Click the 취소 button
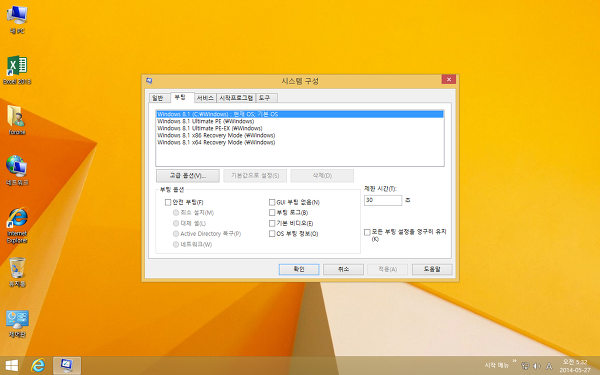600x375 pixels. coord(343,269)
